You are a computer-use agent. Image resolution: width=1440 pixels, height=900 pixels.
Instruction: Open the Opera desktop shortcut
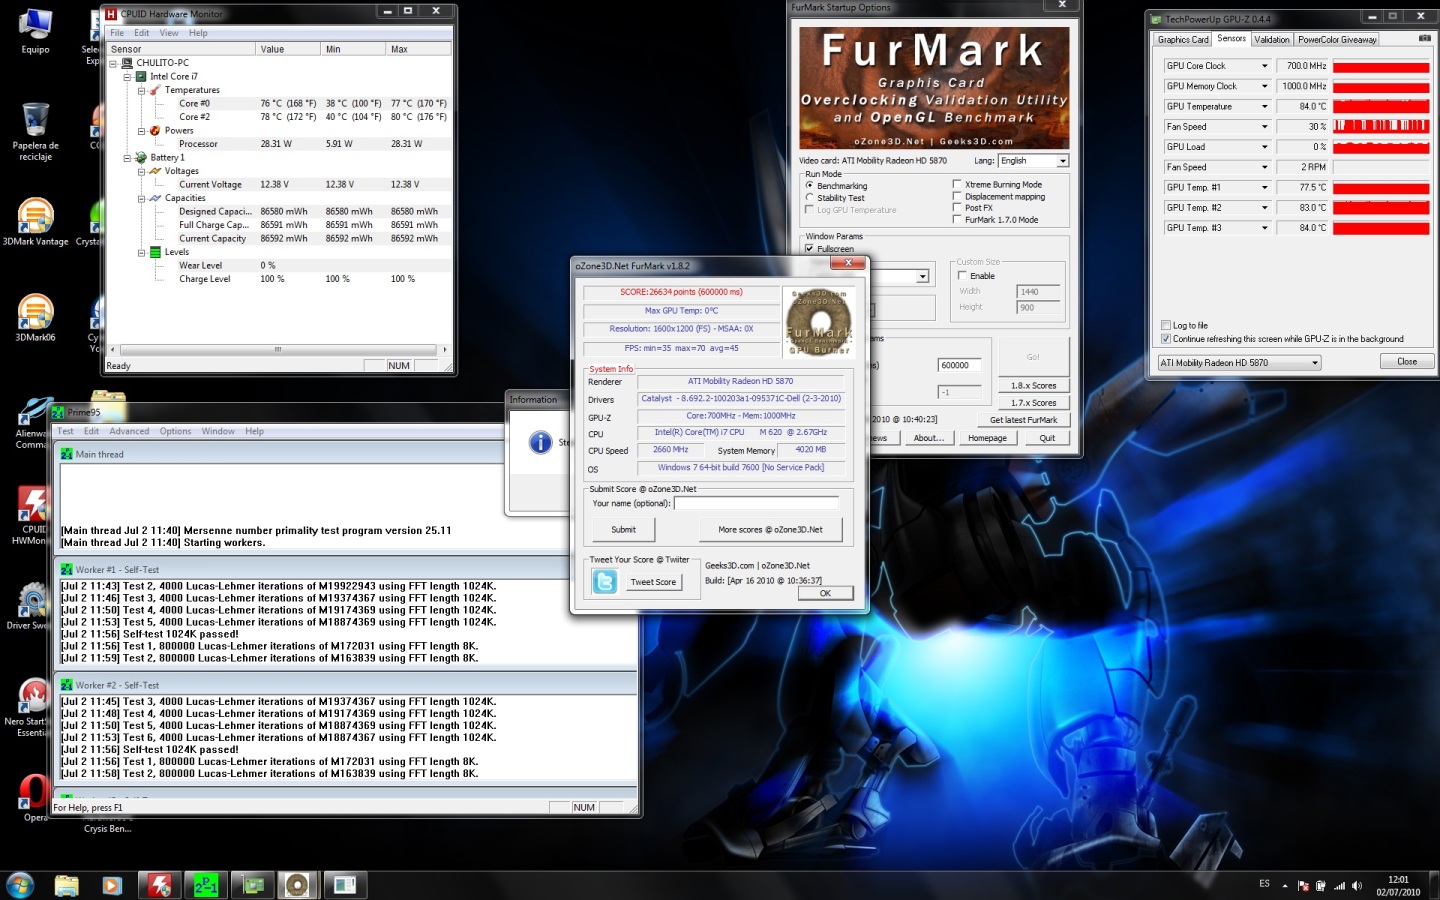click(x=33, y=797)
